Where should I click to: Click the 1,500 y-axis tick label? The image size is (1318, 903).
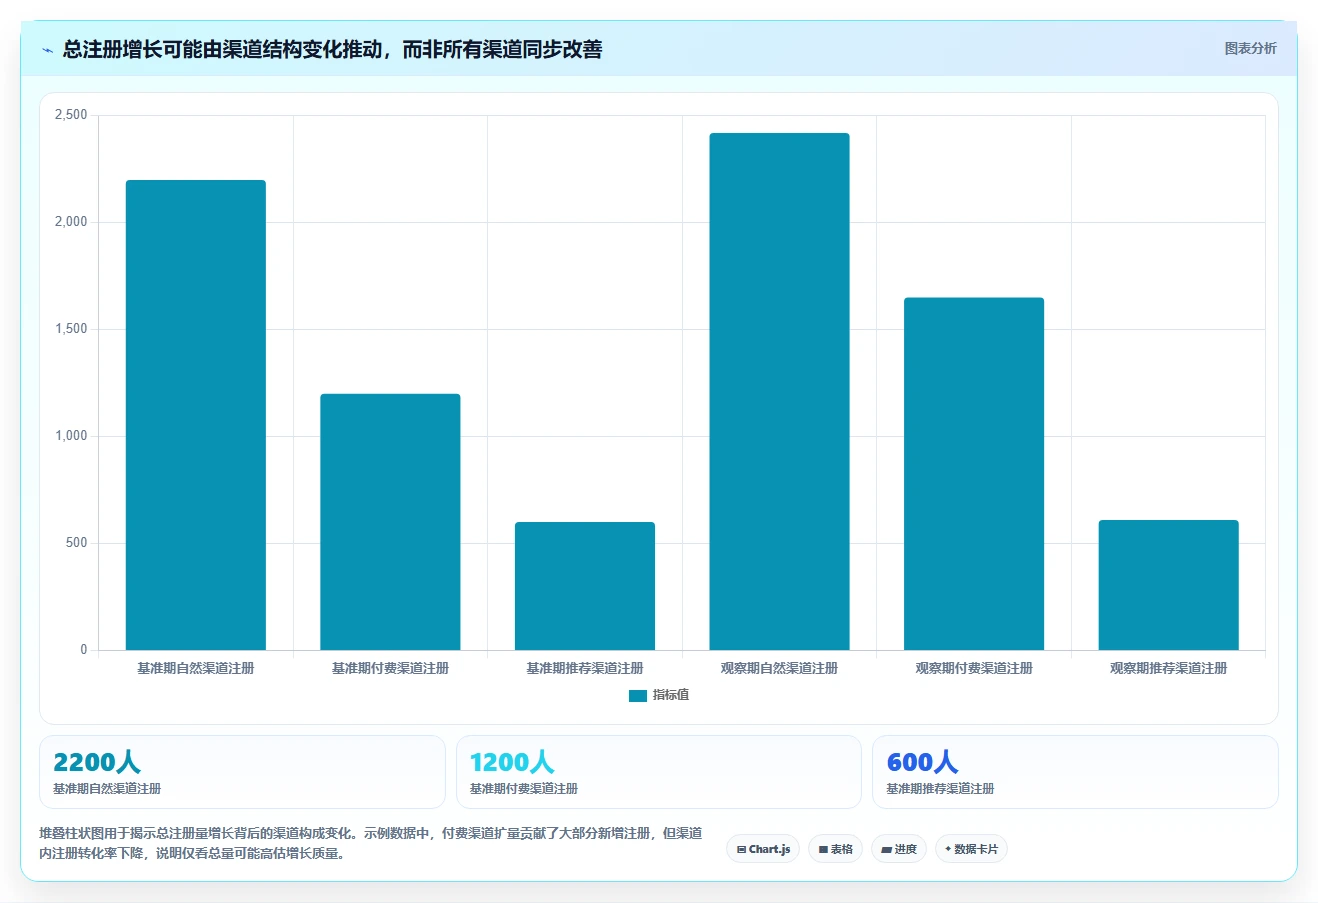71,329
